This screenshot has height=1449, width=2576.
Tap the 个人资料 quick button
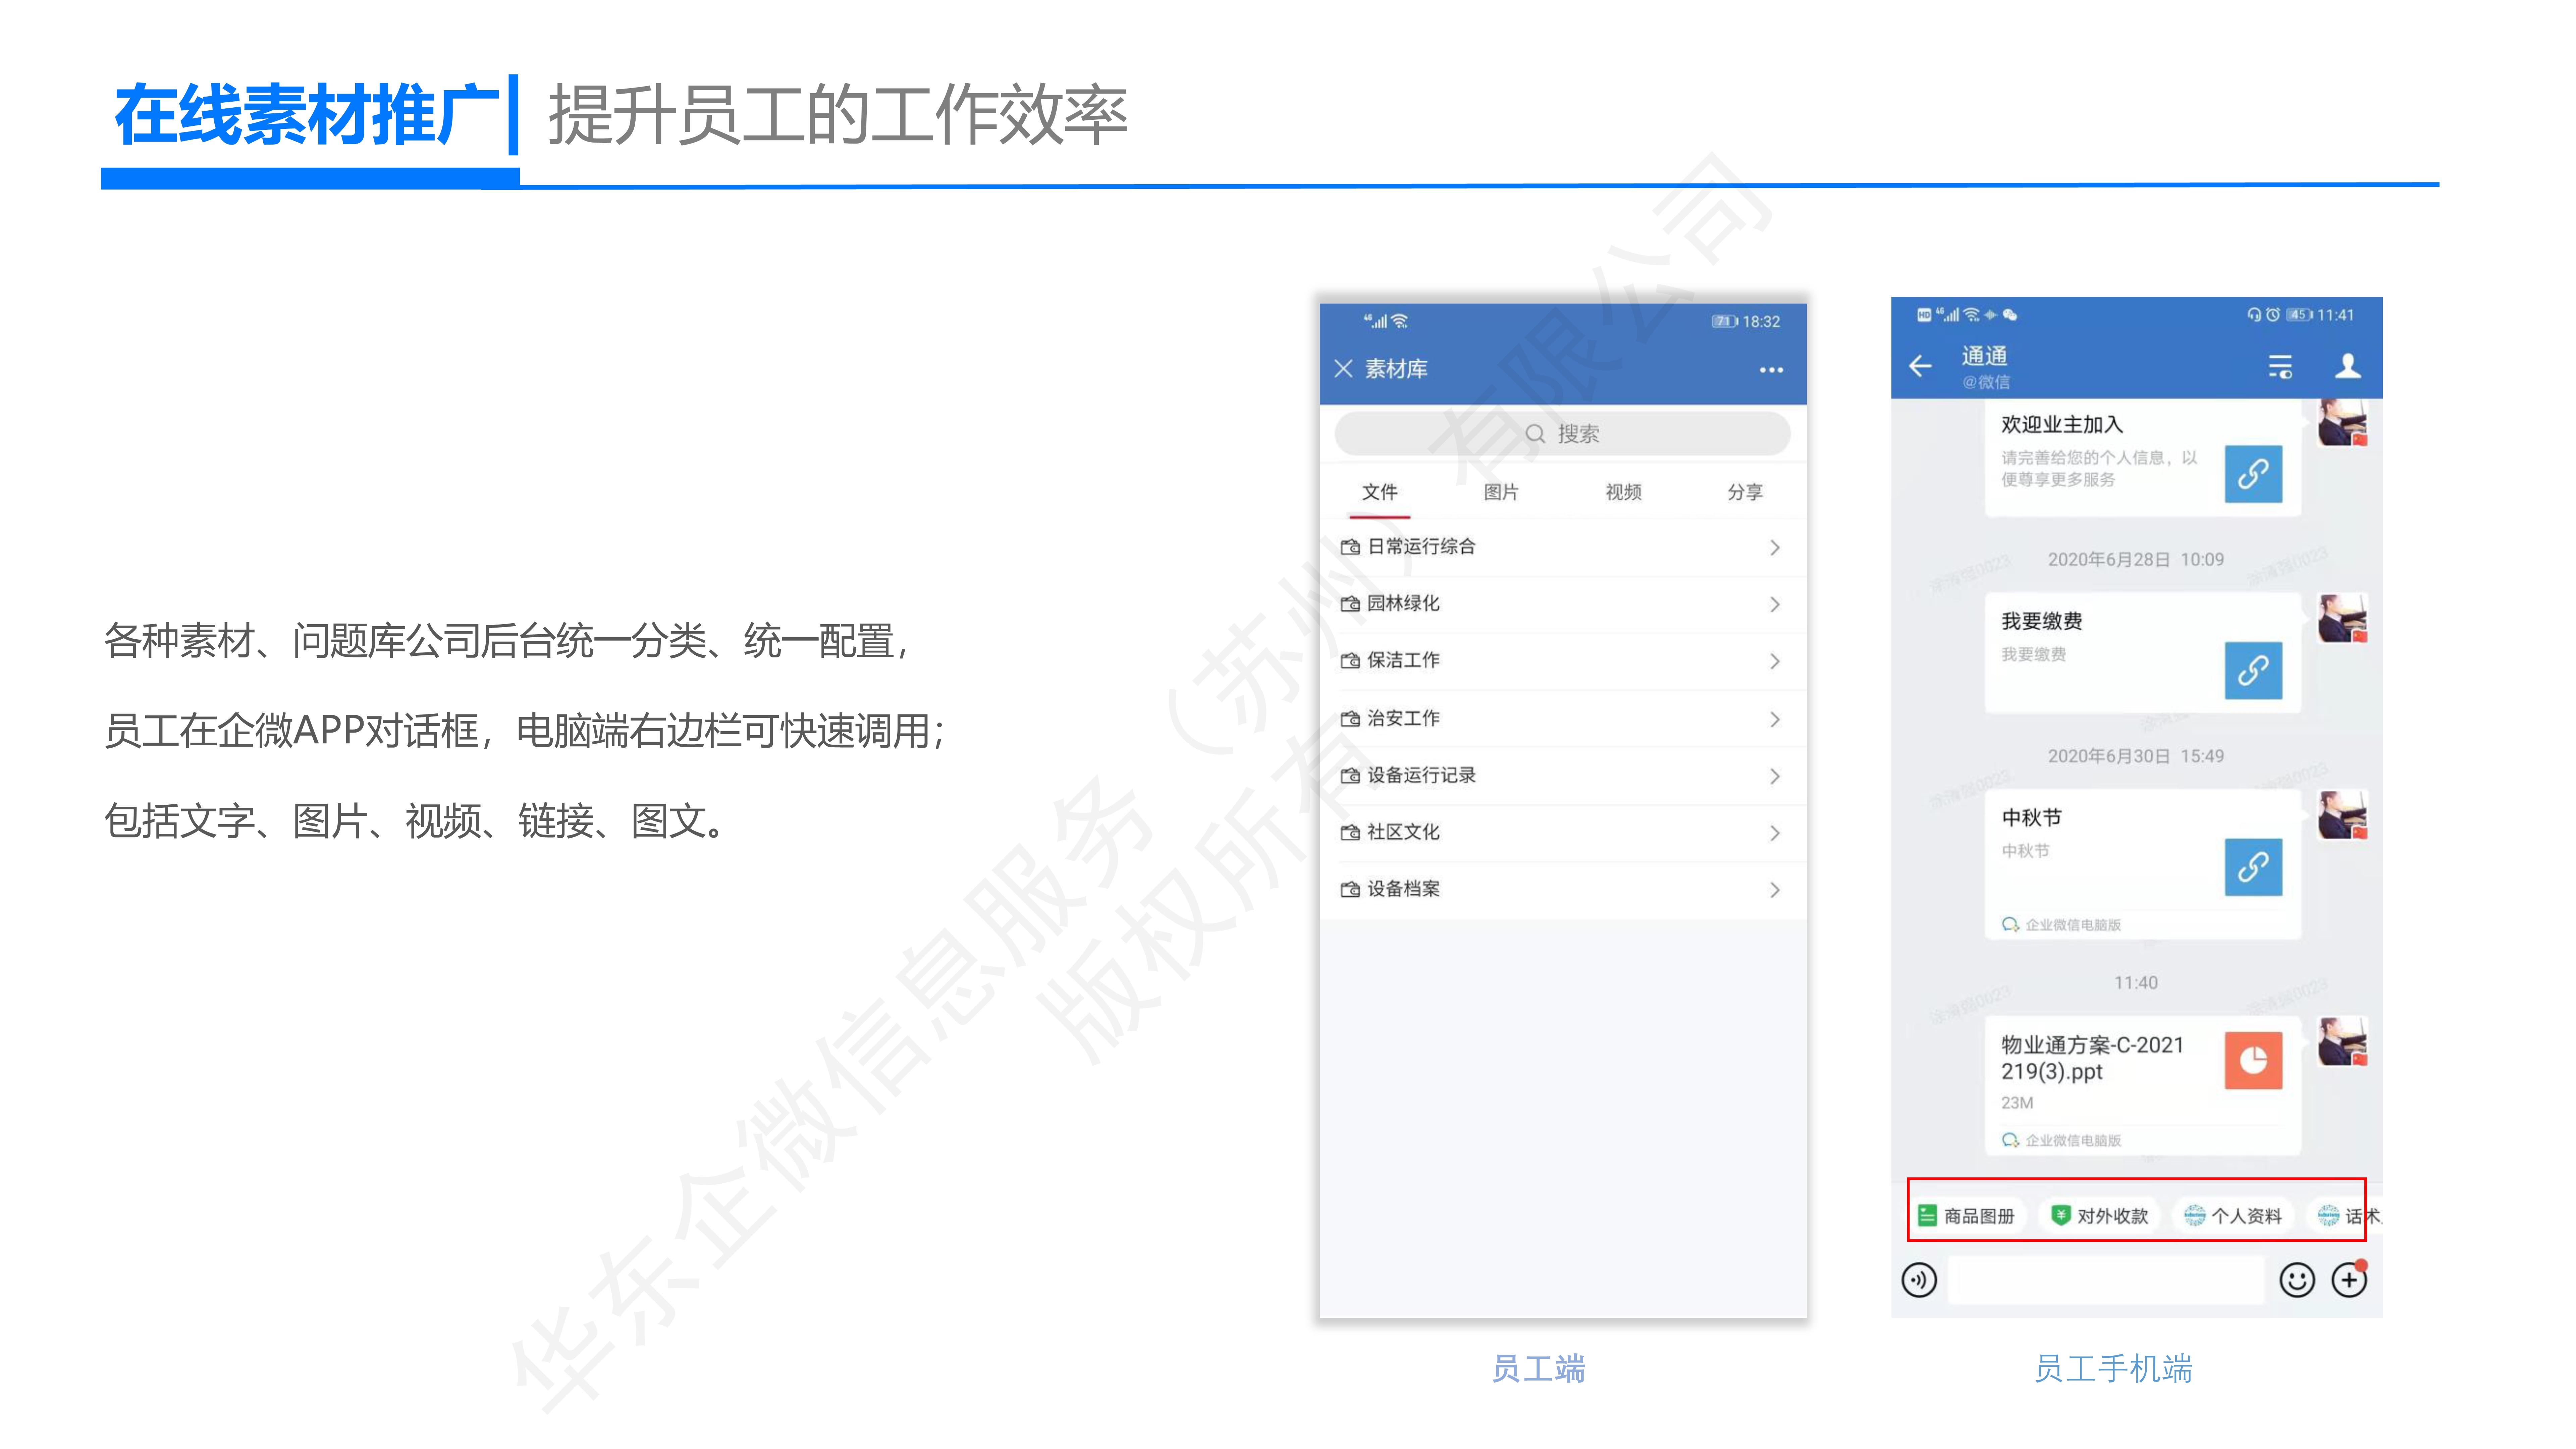2234,1216
